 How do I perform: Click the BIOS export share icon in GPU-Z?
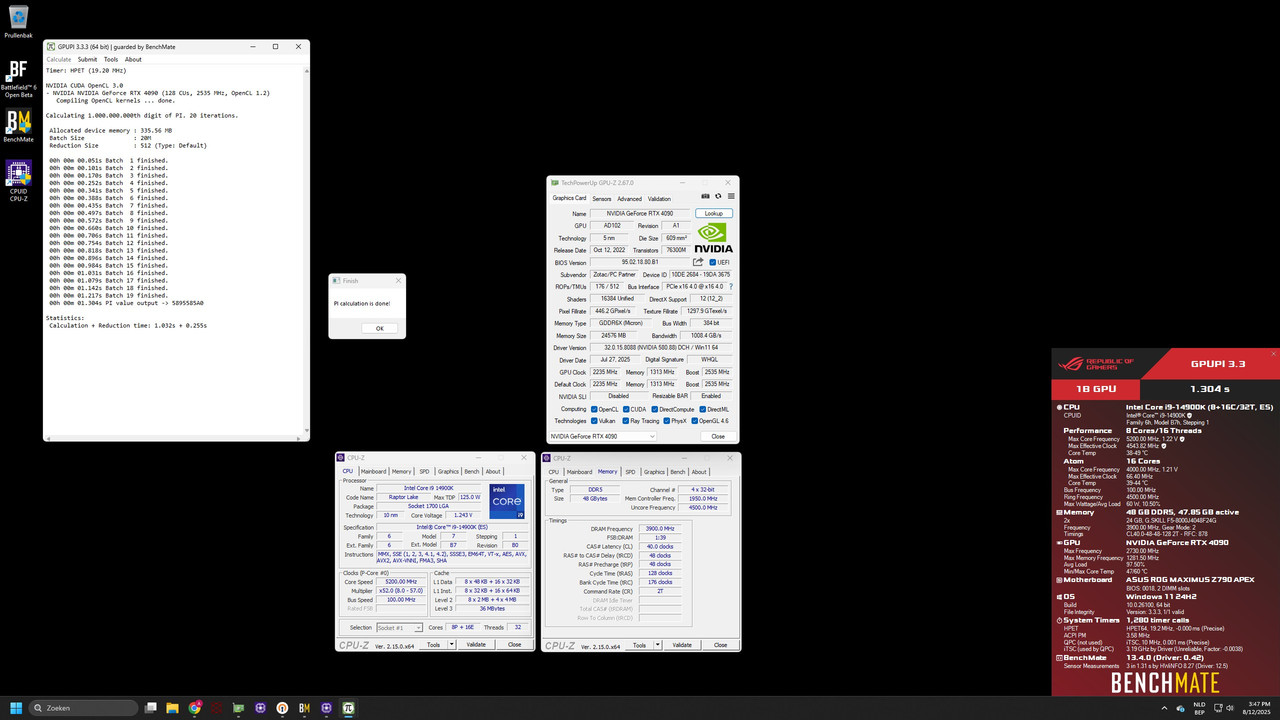click(698, 262)
